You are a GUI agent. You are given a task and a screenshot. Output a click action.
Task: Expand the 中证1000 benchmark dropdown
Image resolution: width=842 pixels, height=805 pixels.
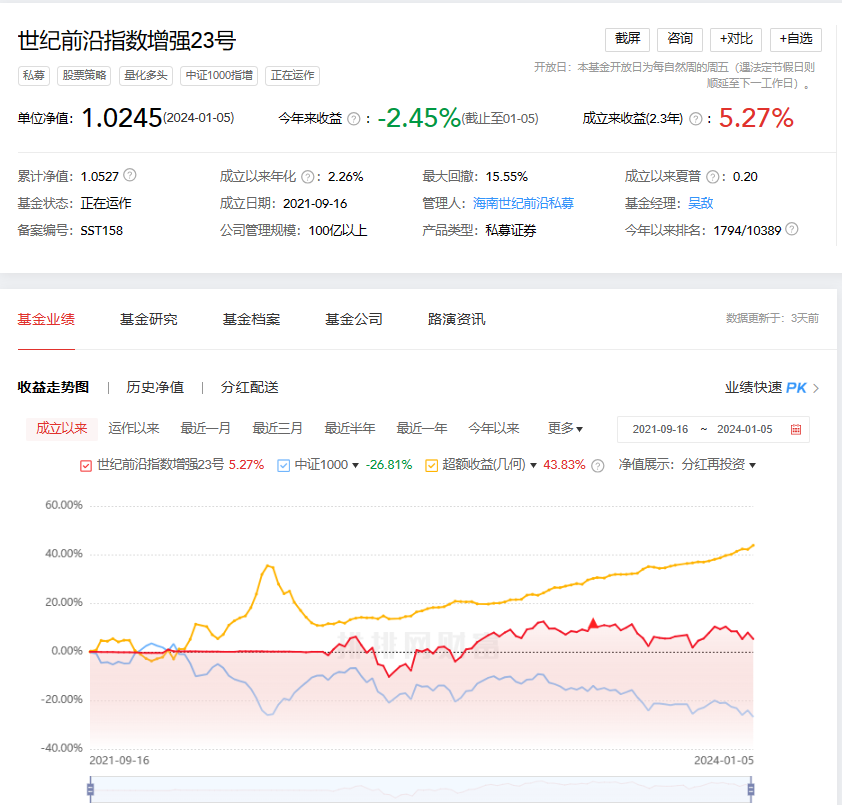pyautogui.click(x=355, y=466)
